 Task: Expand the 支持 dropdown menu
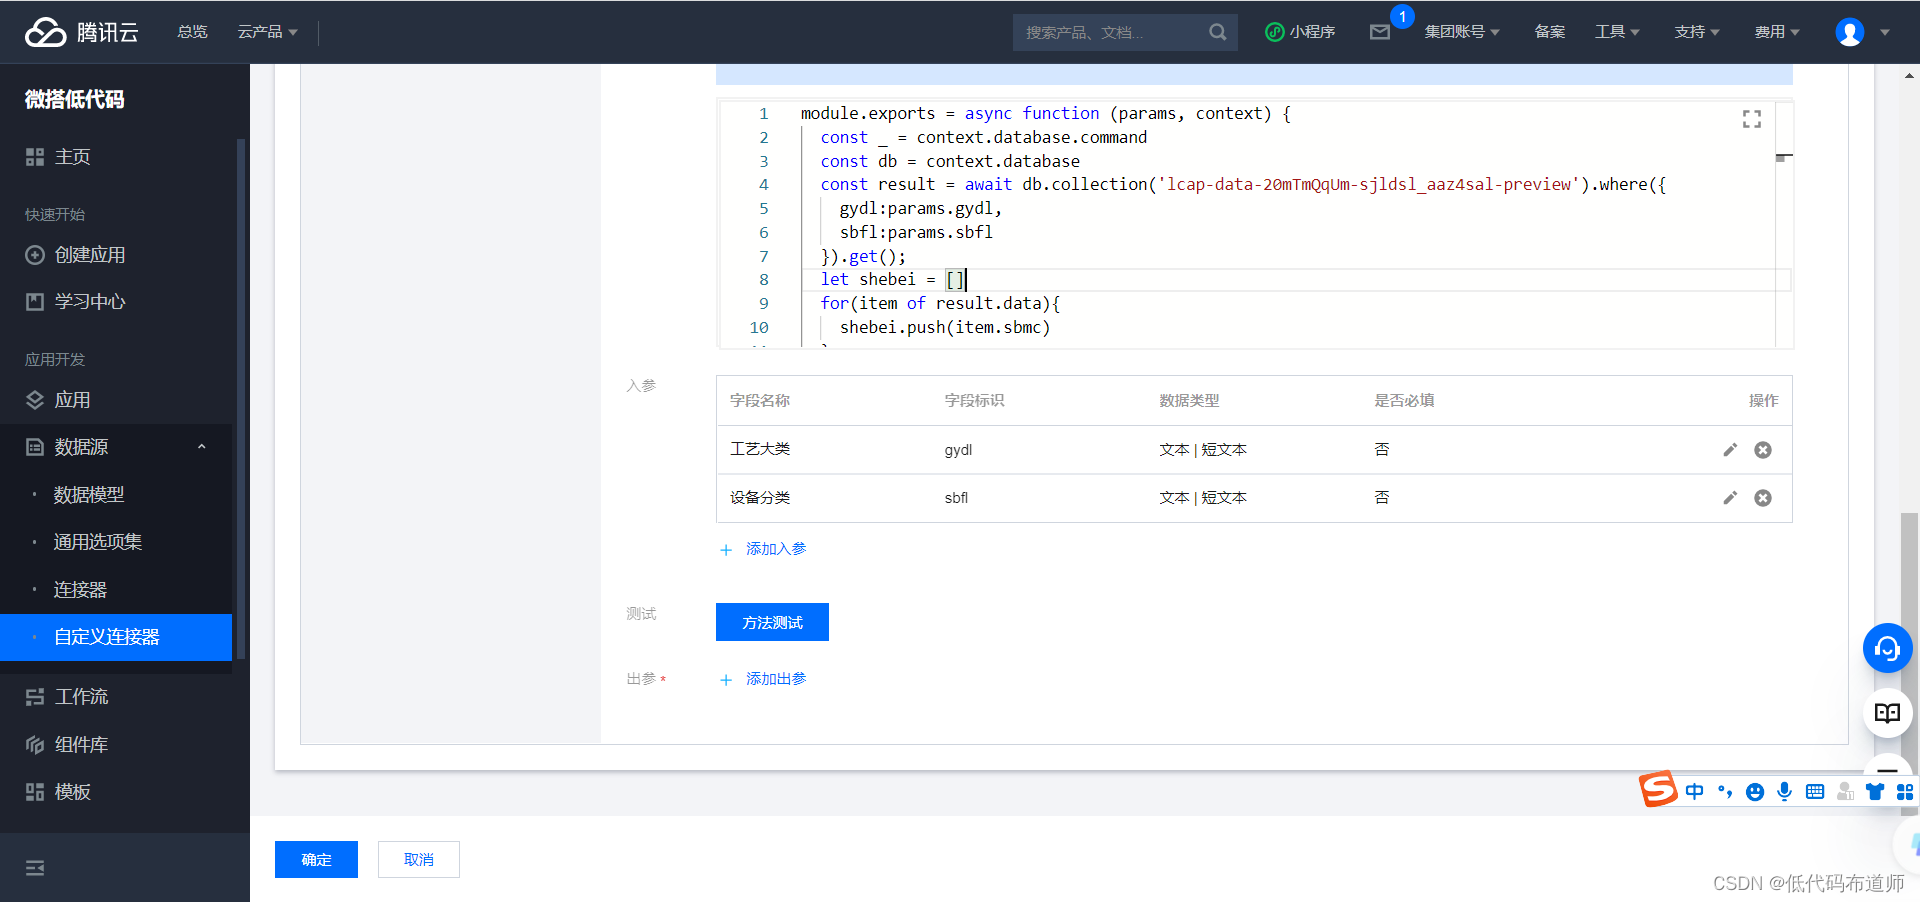(x=1697, y=32)
